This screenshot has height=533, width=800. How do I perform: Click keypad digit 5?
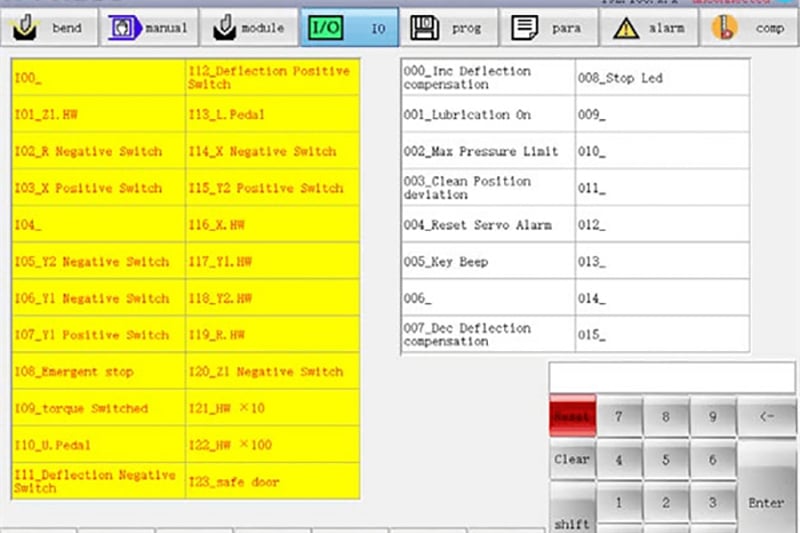click(x=666, y=460)
